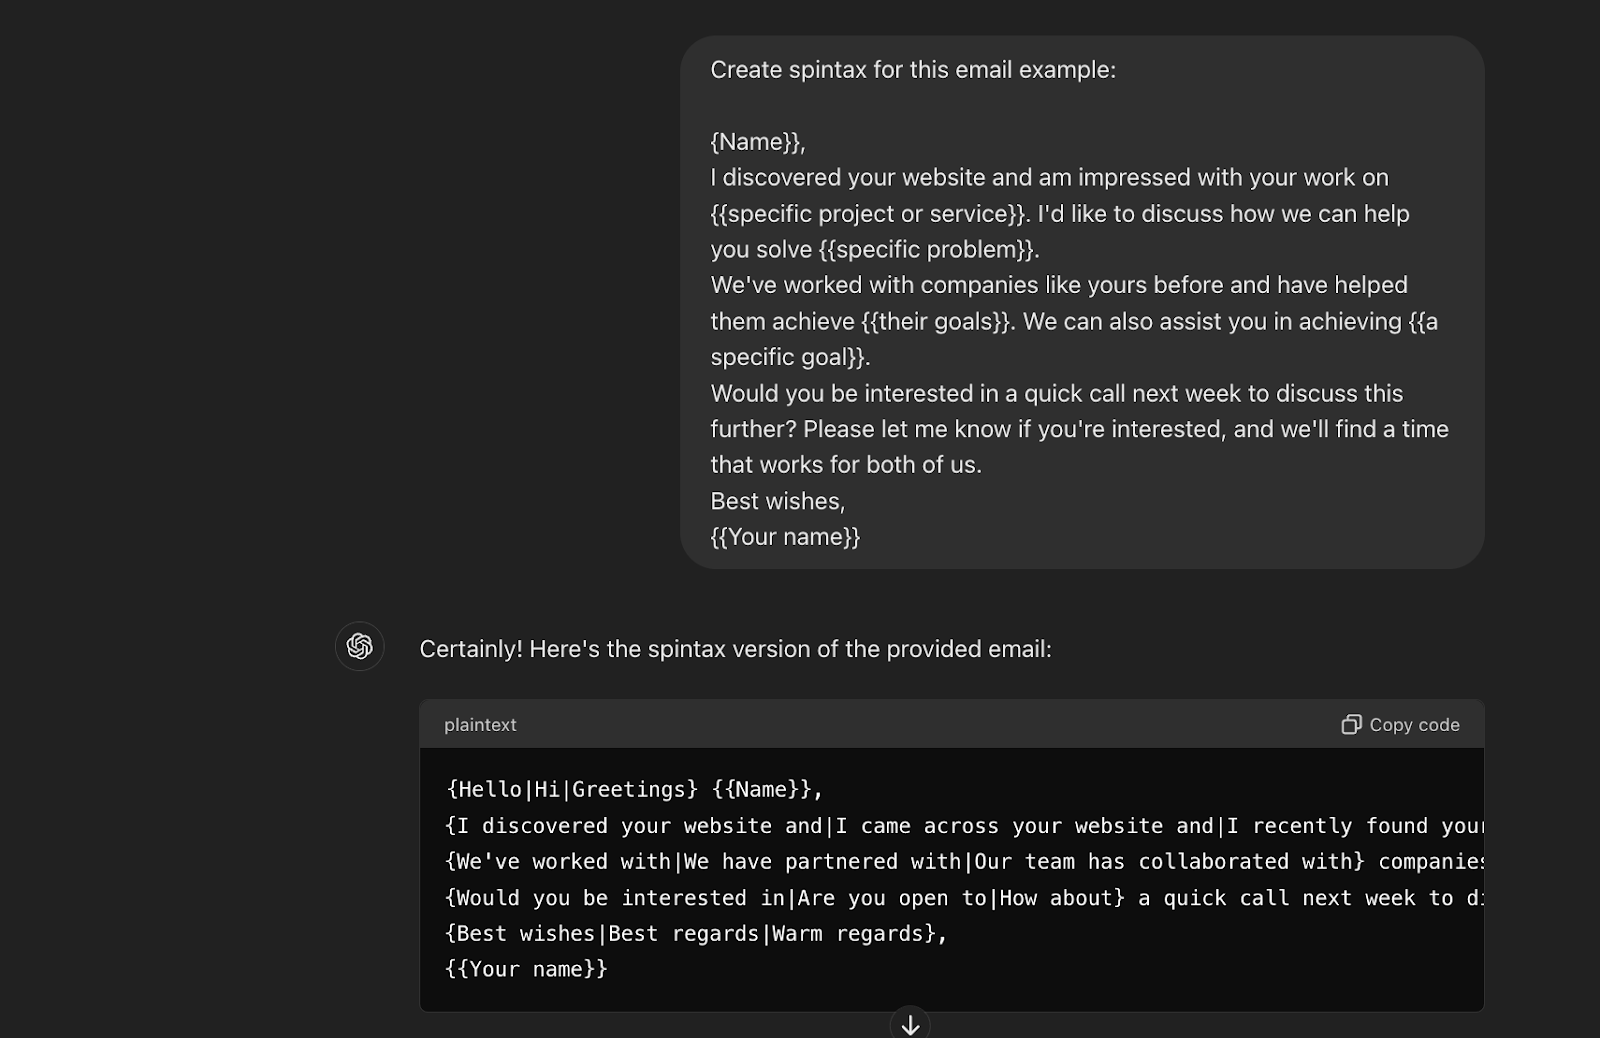
Task: Click the scroll-to-bottom down arrow
Action: point(910,1024)
